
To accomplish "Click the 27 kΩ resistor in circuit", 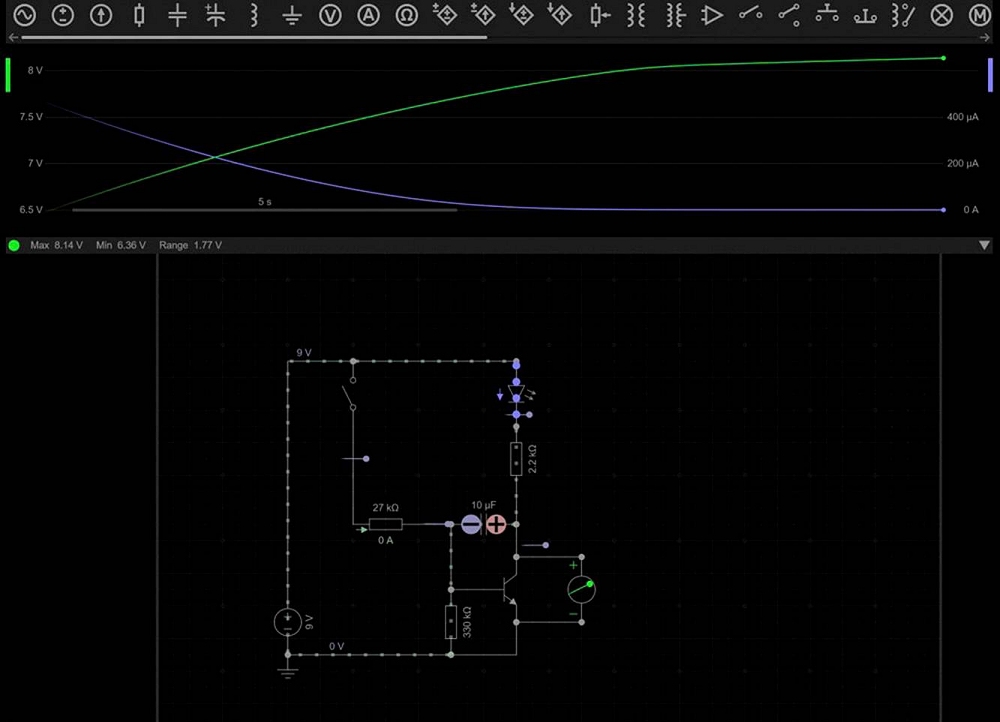I will click(385, 524).
